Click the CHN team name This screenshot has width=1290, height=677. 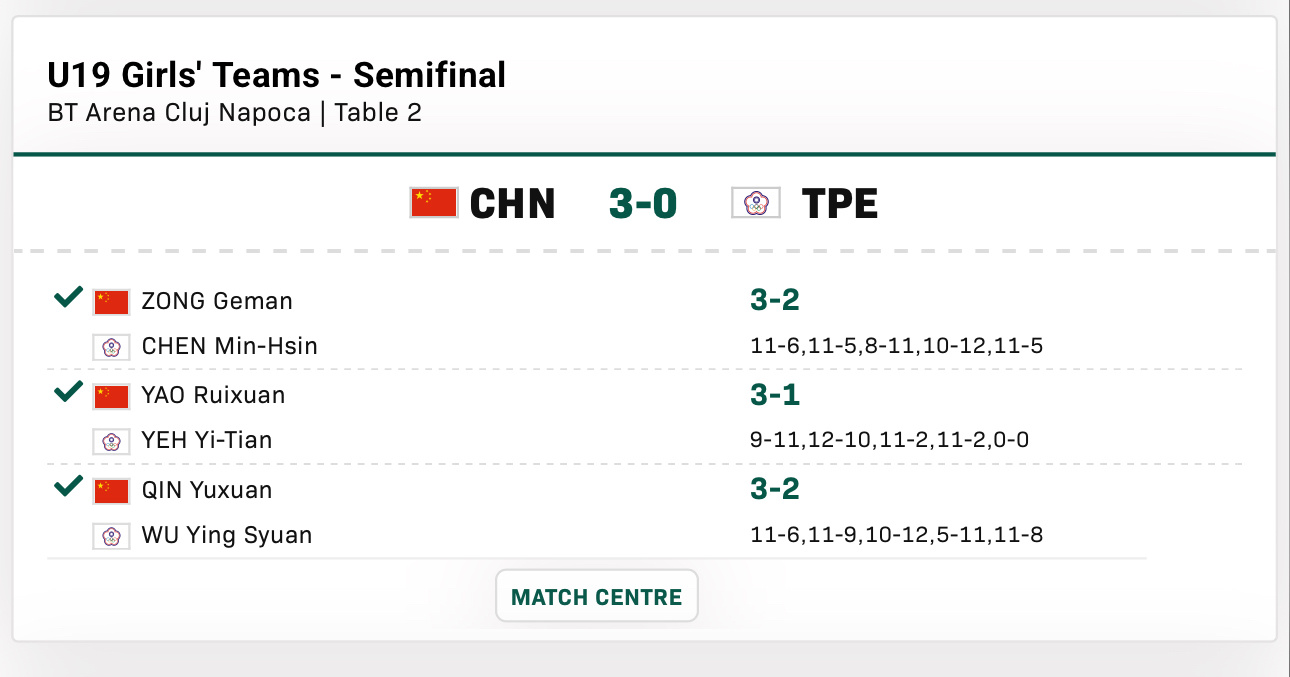coord(512,204)
